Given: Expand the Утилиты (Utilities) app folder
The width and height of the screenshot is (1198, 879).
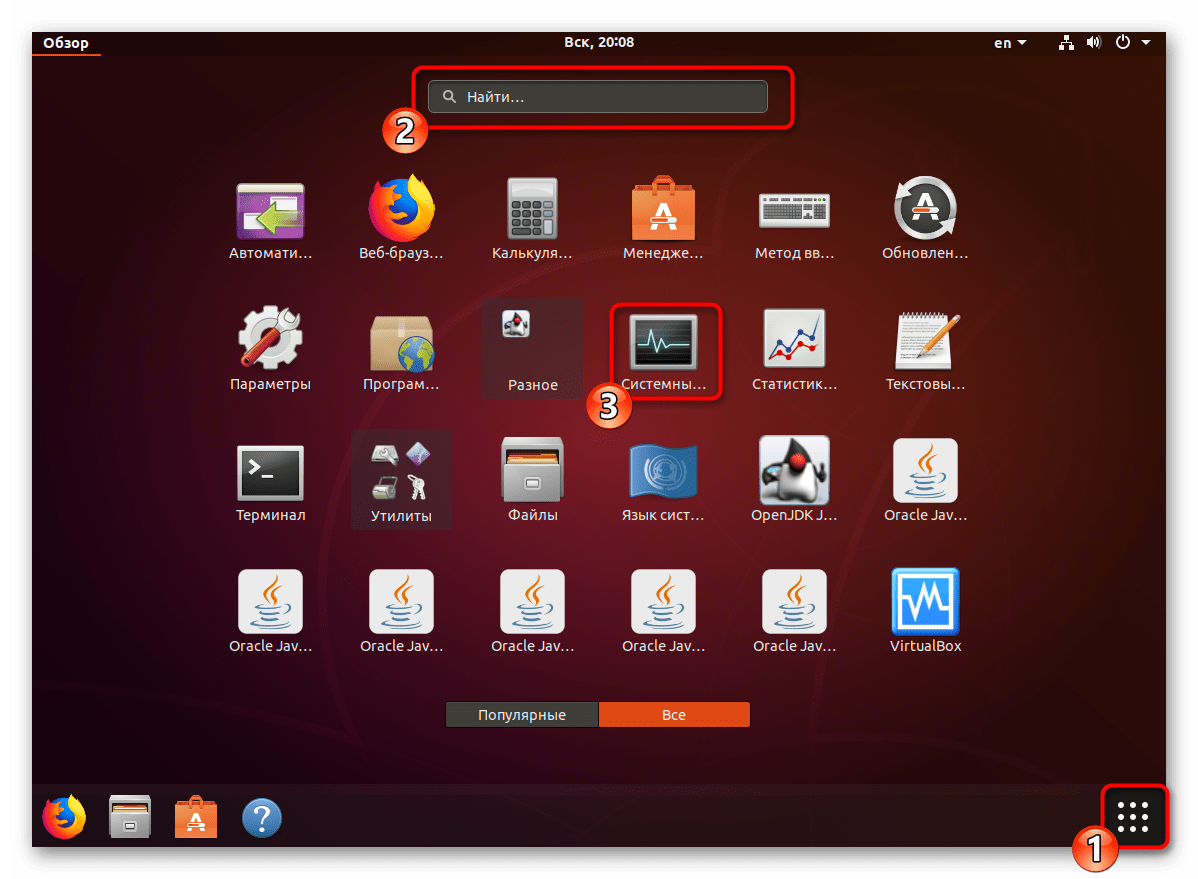Looking at the screenshot, I should 401,478.
